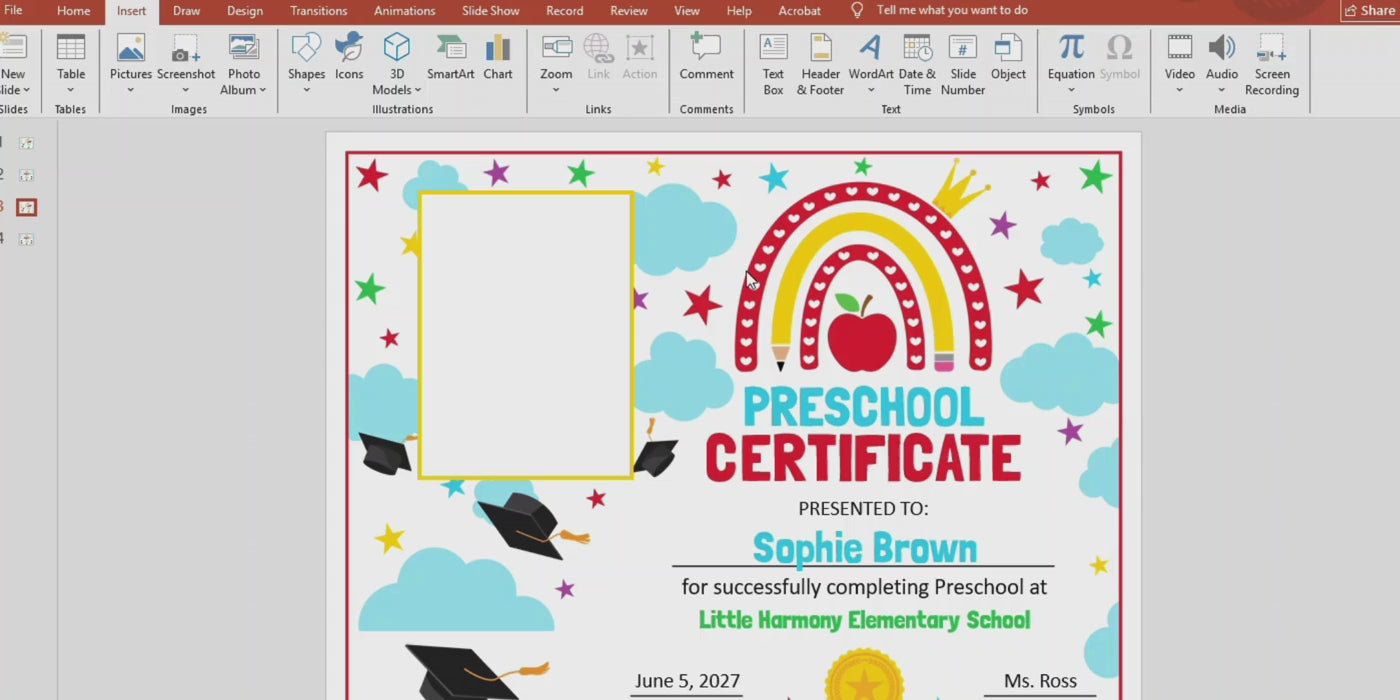Image resolution: width=1400 pixels, height=700 pixels.
Task: Open the Pictures dropdown menu
Action: [x=131, y=90]
